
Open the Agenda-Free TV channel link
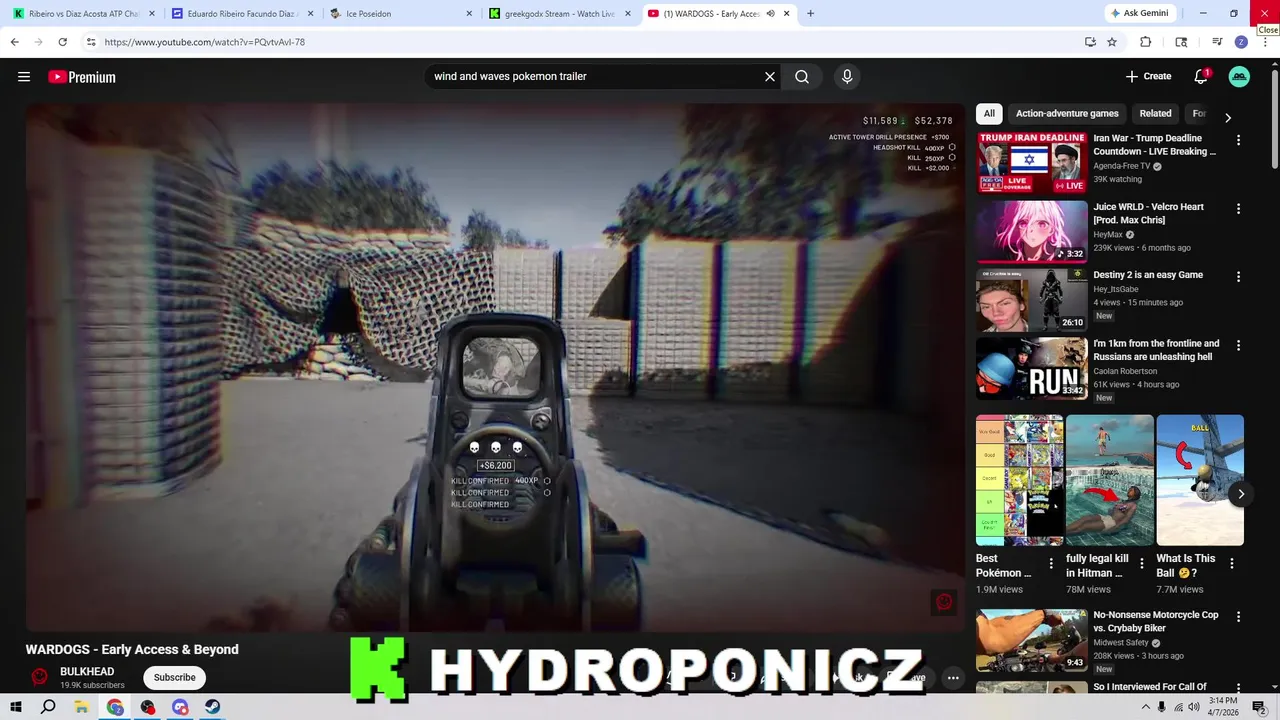click(1122, 166)
